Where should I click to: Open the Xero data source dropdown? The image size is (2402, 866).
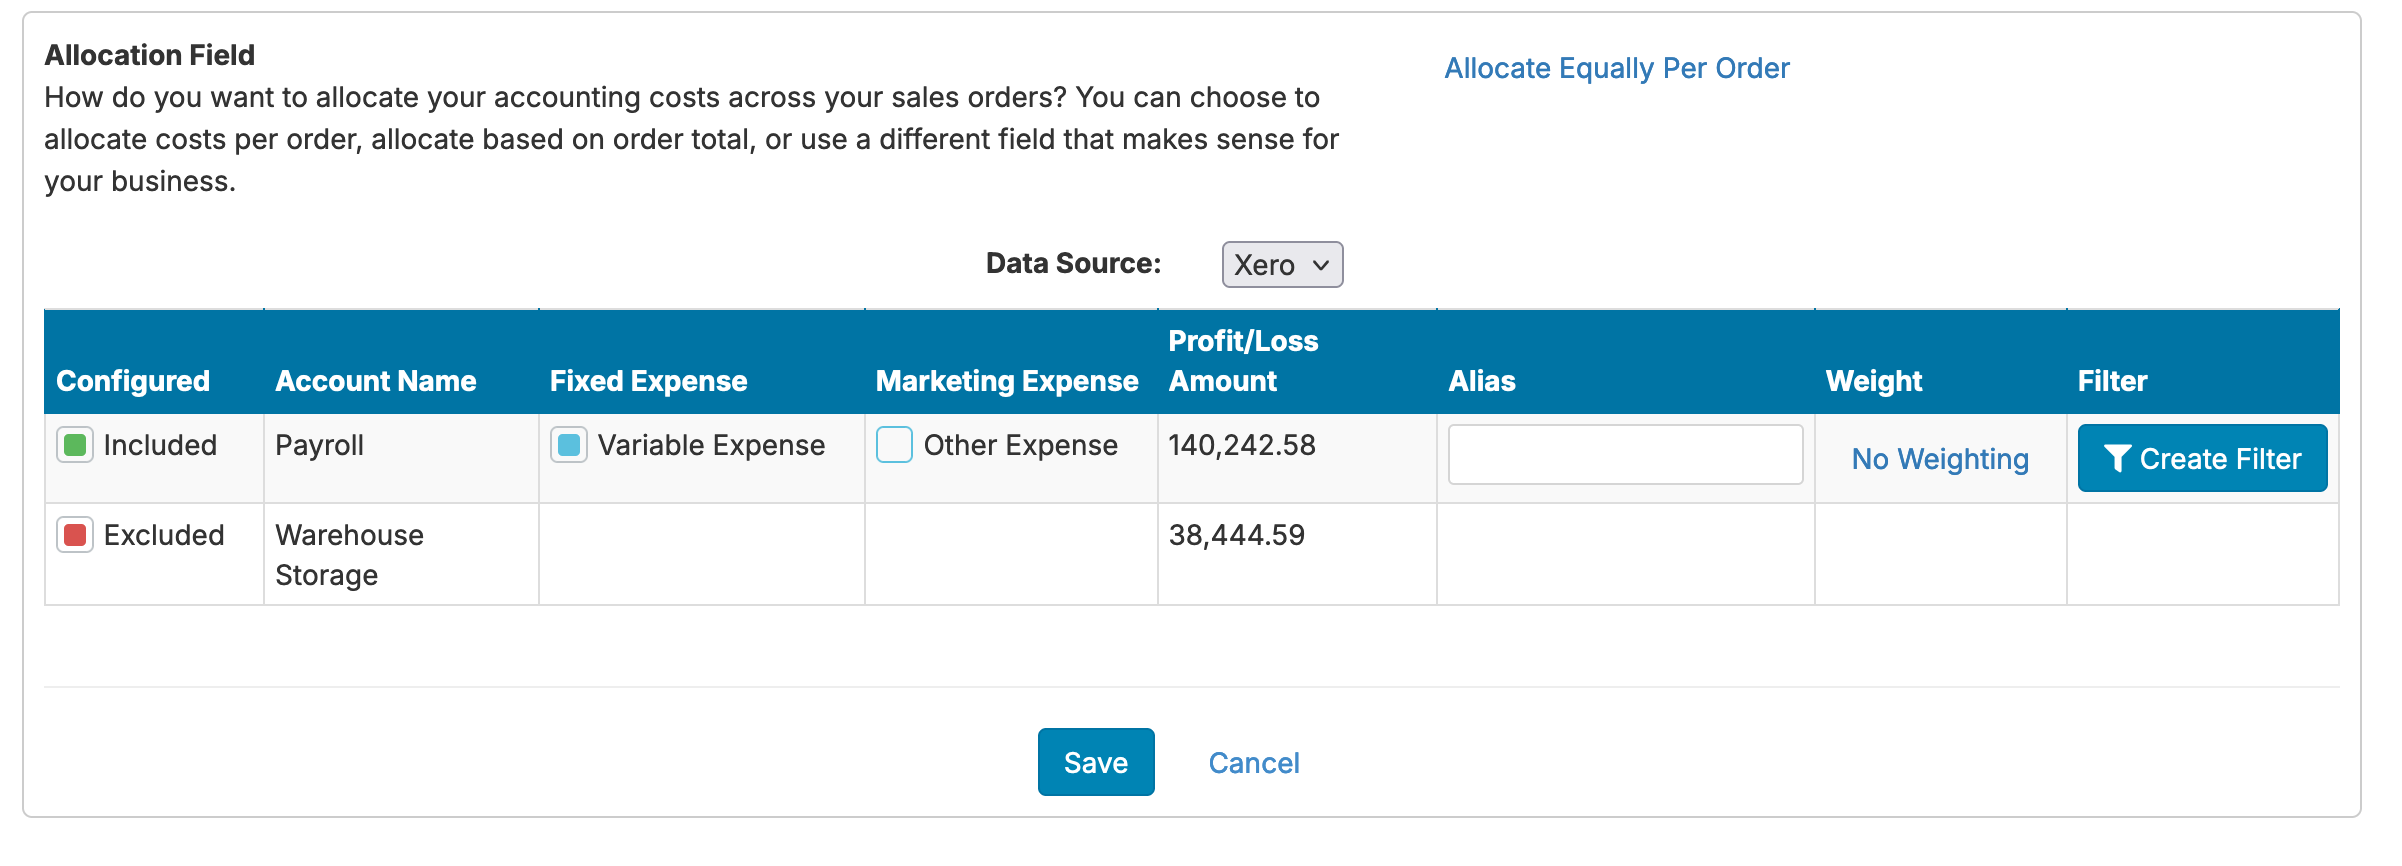pyautogui.click(x=1282, y=265)
